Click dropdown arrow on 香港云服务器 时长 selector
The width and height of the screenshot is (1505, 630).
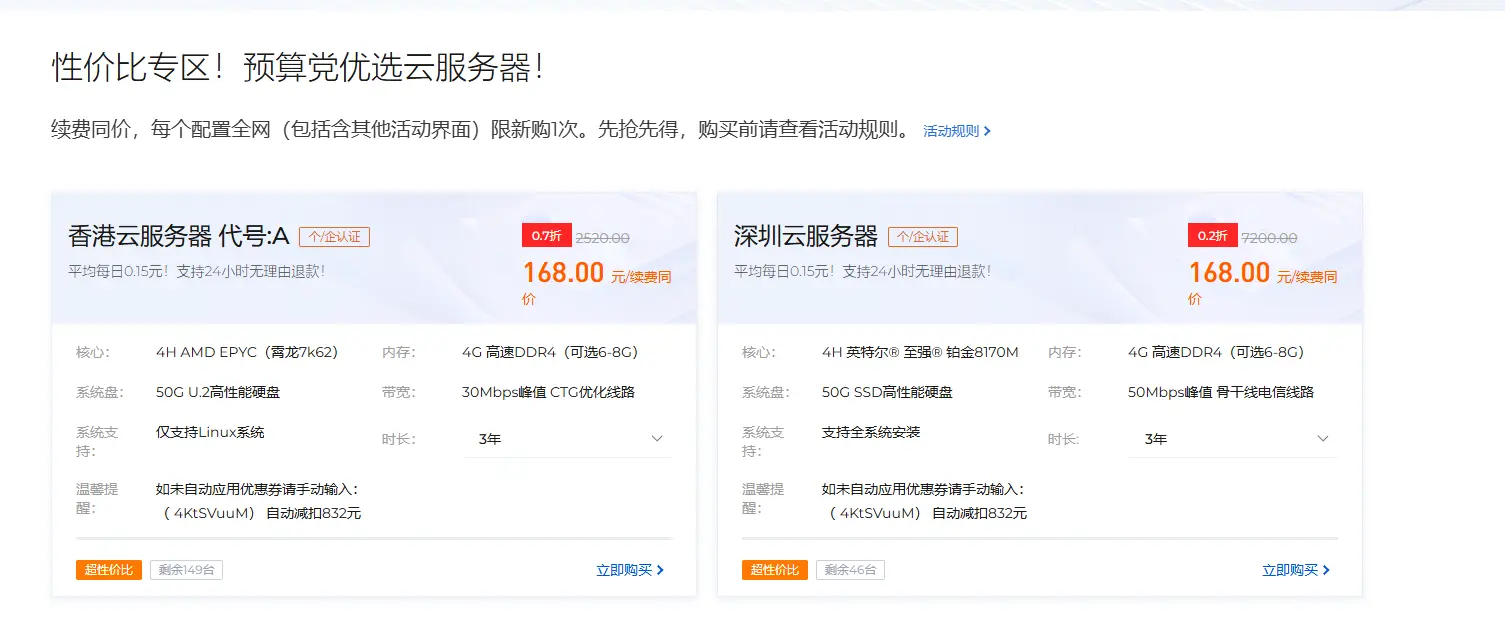pos(657,439)
